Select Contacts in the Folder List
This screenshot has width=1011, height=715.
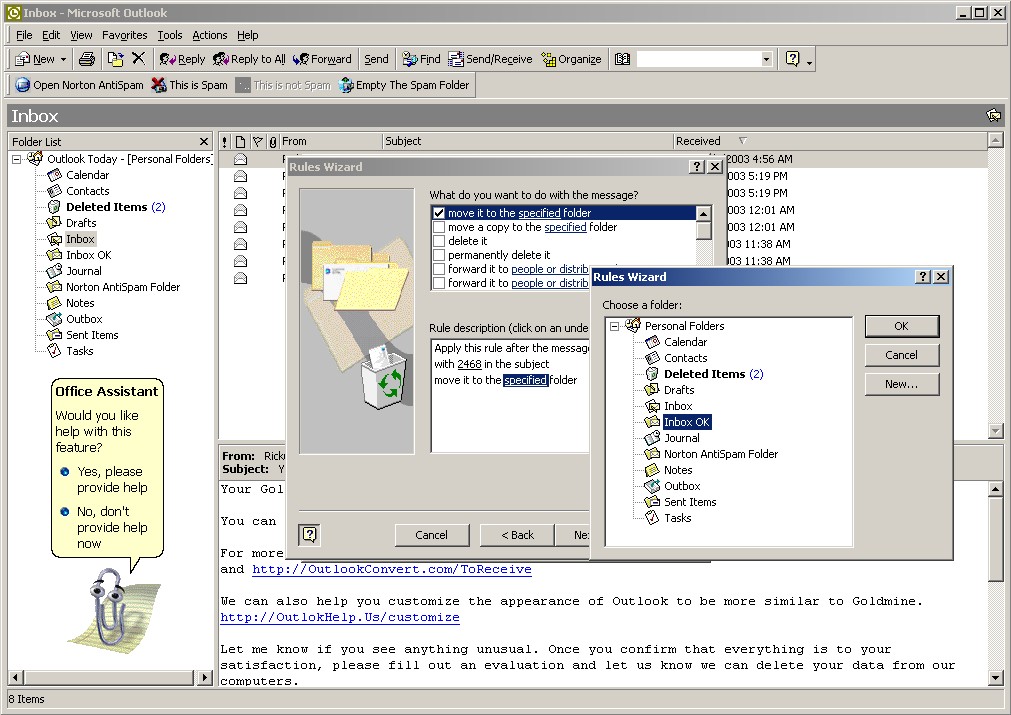pyautogui.click(x=87, y=191)
